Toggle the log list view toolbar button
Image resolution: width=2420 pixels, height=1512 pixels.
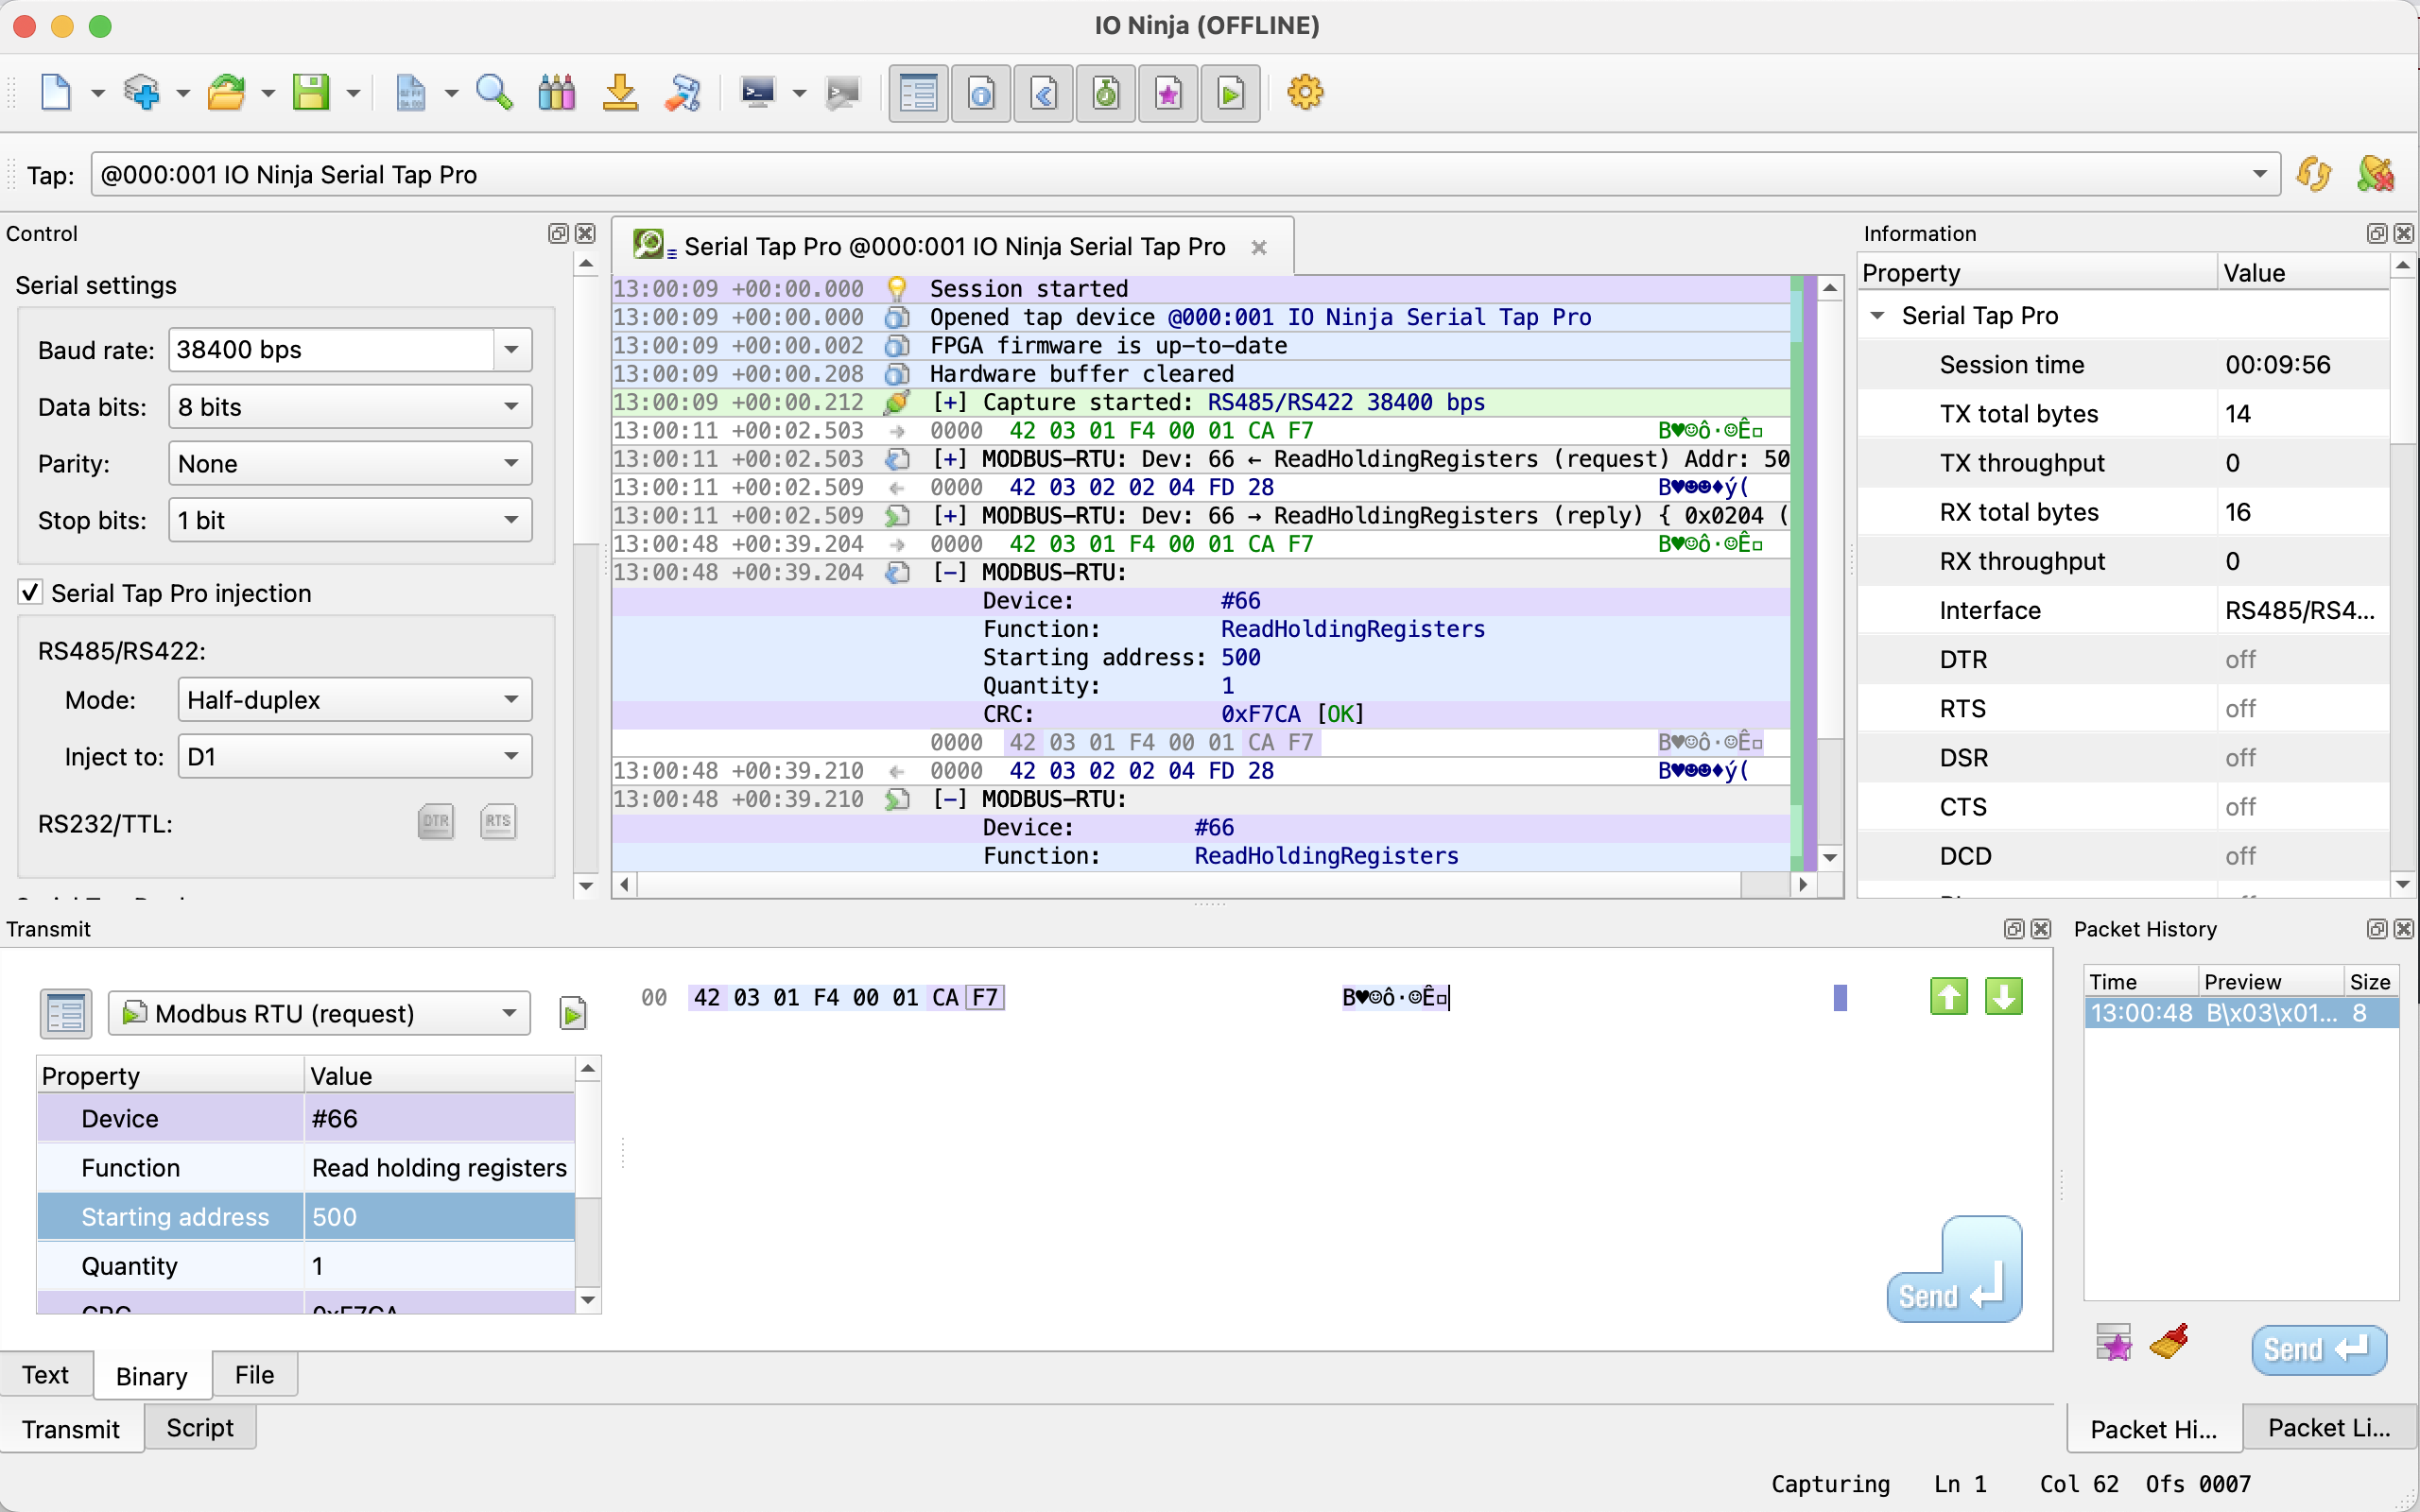918,94
